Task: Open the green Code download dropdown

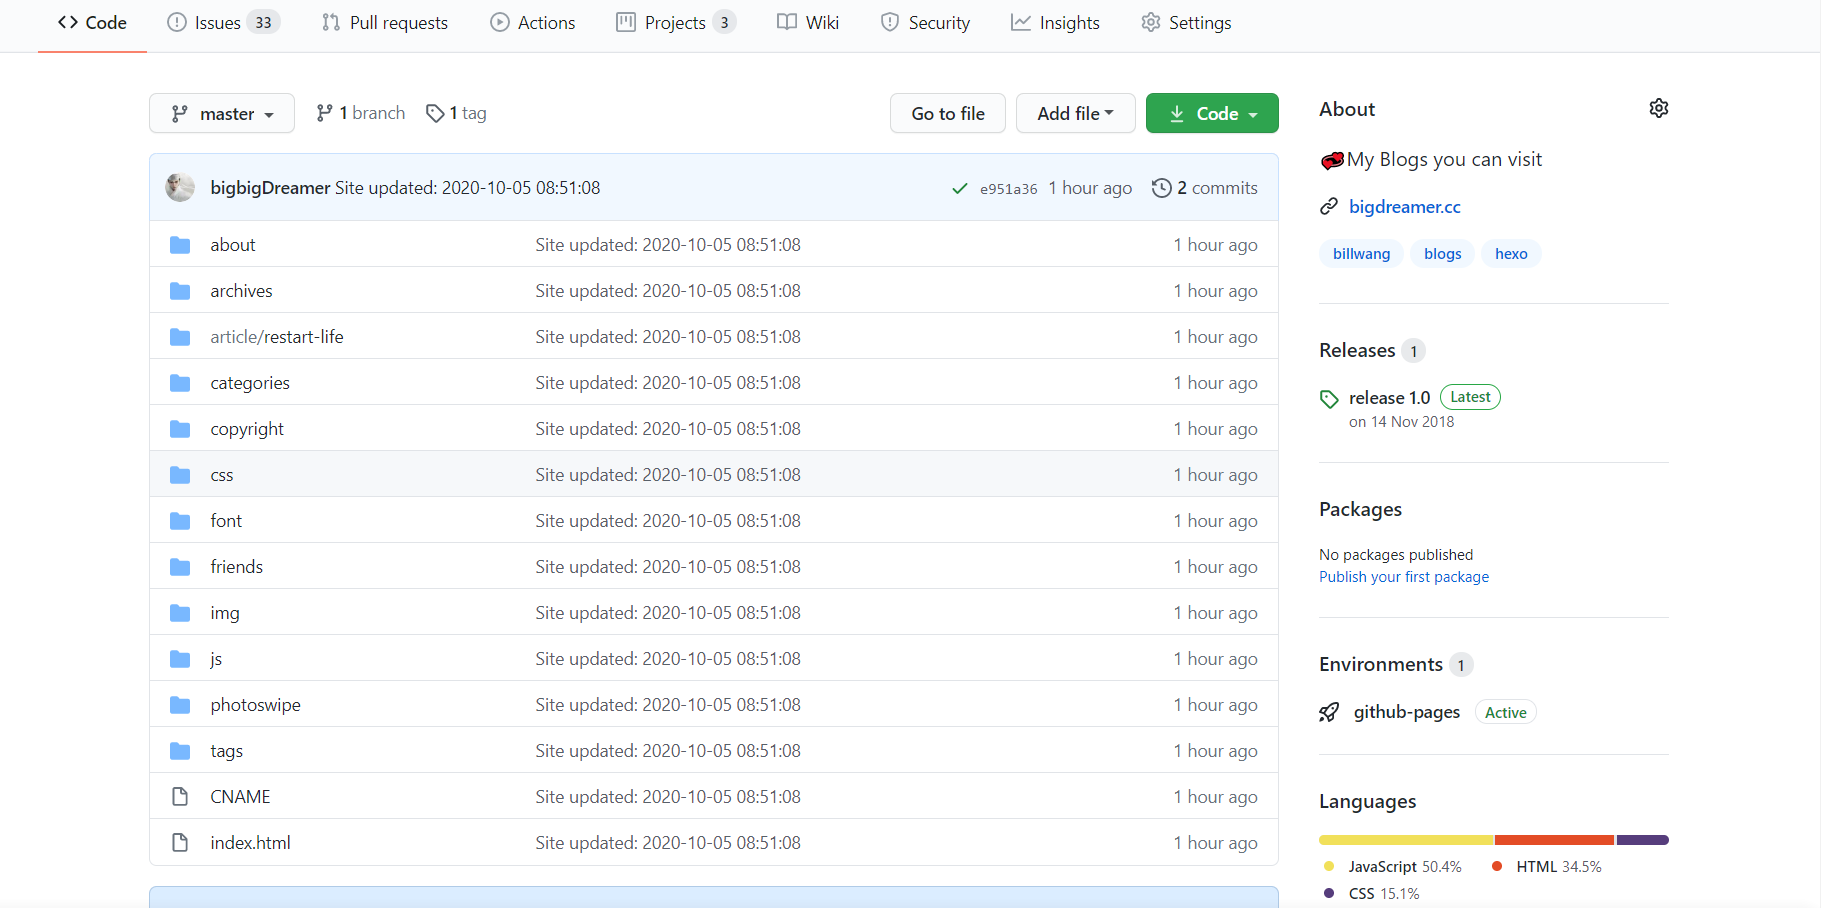Action: (x=1212, y=113)
